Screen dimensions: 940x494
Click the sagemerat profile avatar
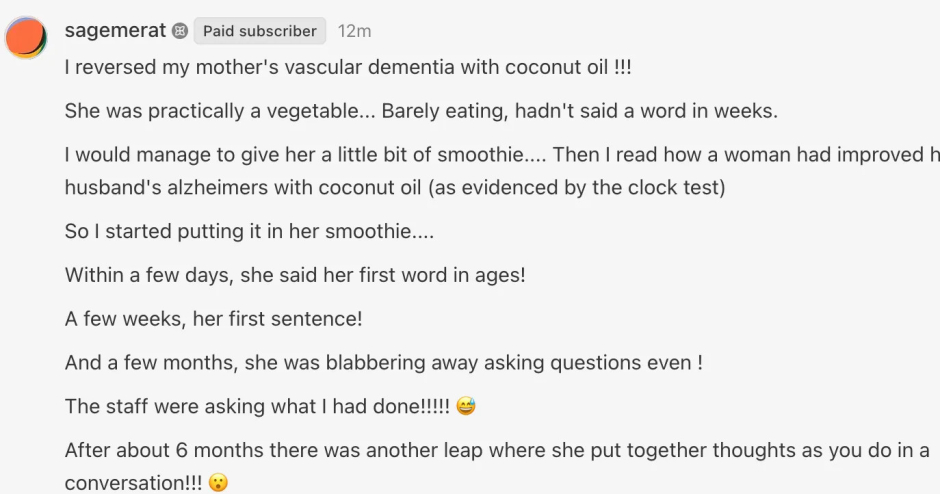(26, 38)
